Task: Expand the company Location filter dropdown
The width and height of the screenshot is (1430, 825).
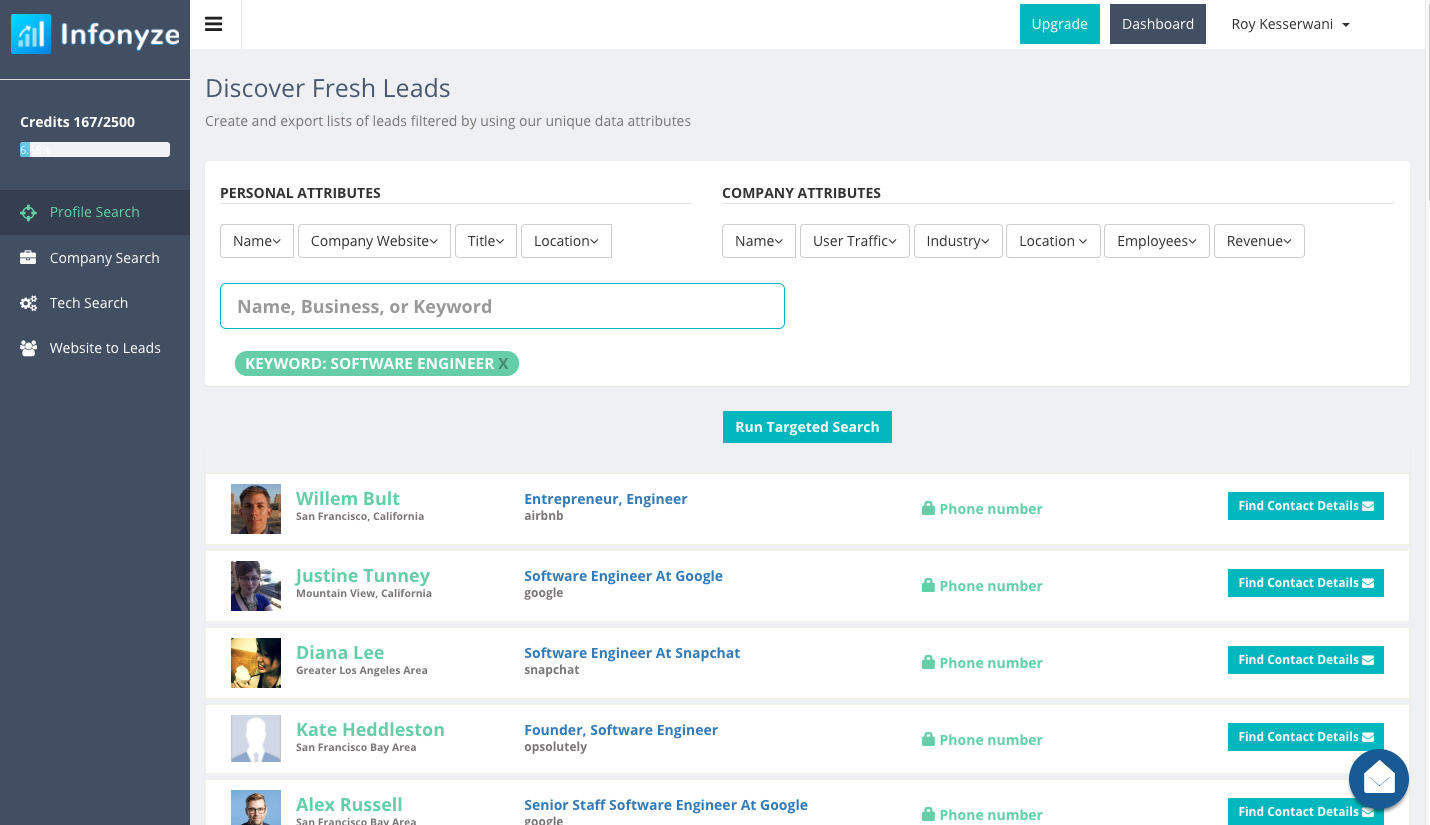Action: pyautogui.click(x=1054, y=241)
